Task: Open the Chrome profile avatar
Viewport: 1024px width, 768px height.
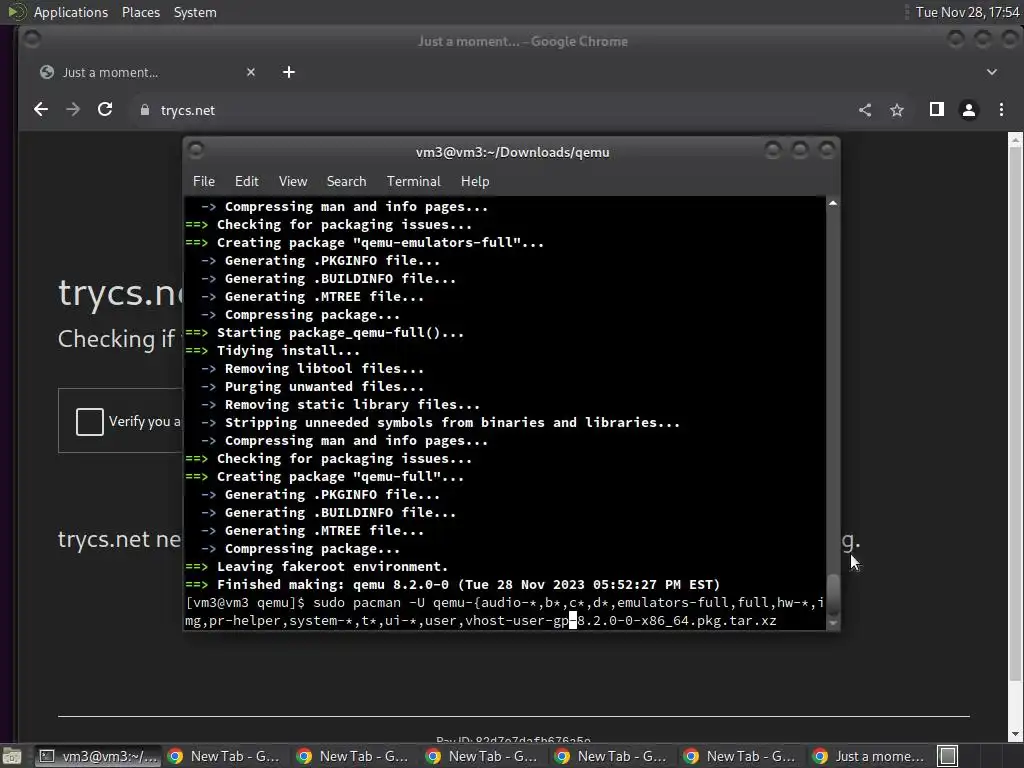Action: point(969,110)
